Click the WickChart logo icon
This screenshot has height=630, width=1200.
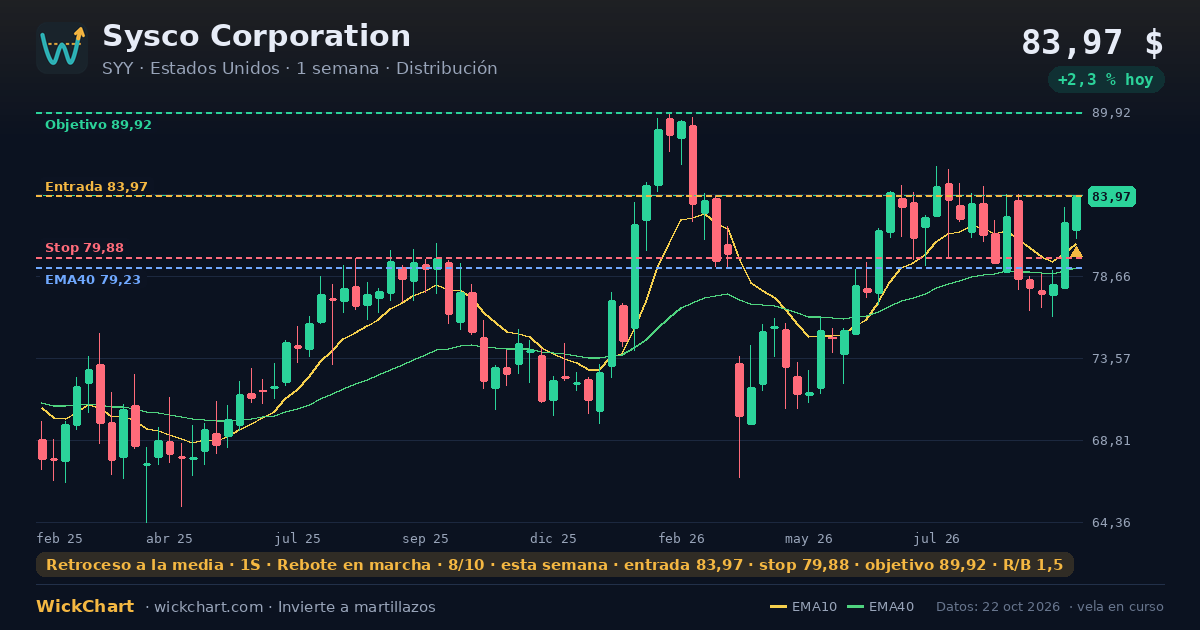(x=62, y=48)
